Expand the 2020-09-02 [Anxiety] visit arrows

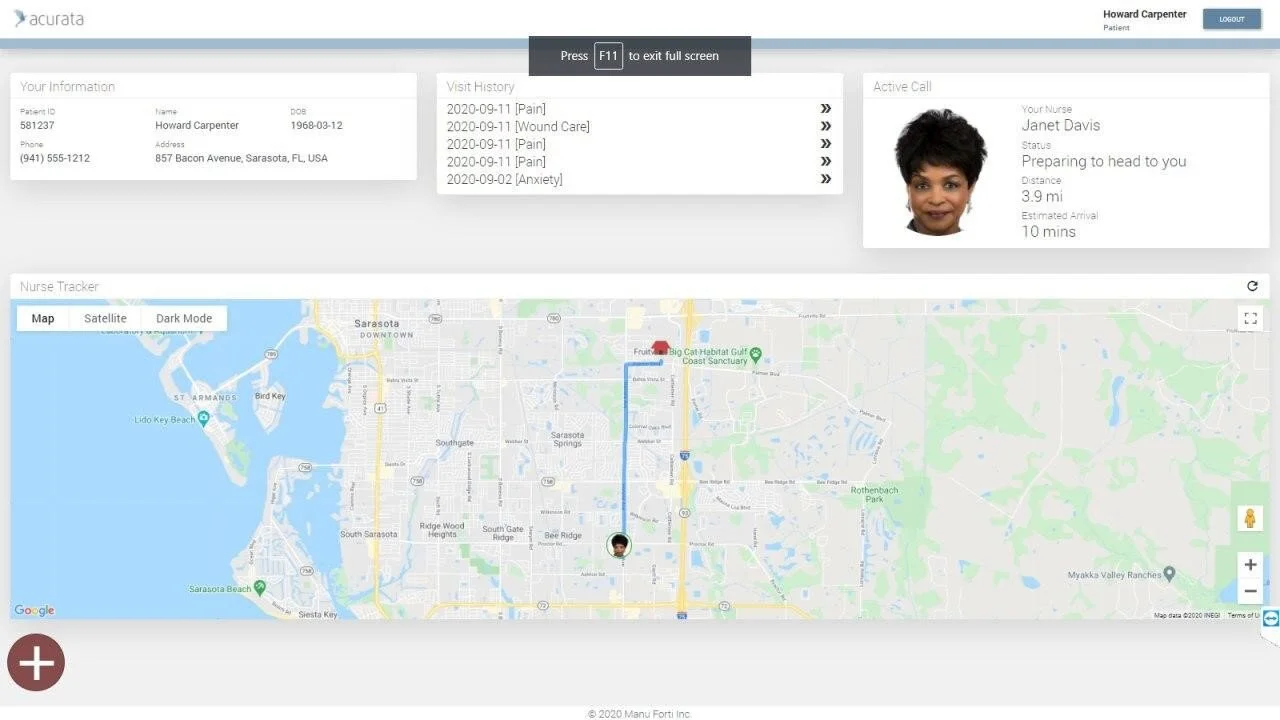pyautogui.click(x=826, y=179)
